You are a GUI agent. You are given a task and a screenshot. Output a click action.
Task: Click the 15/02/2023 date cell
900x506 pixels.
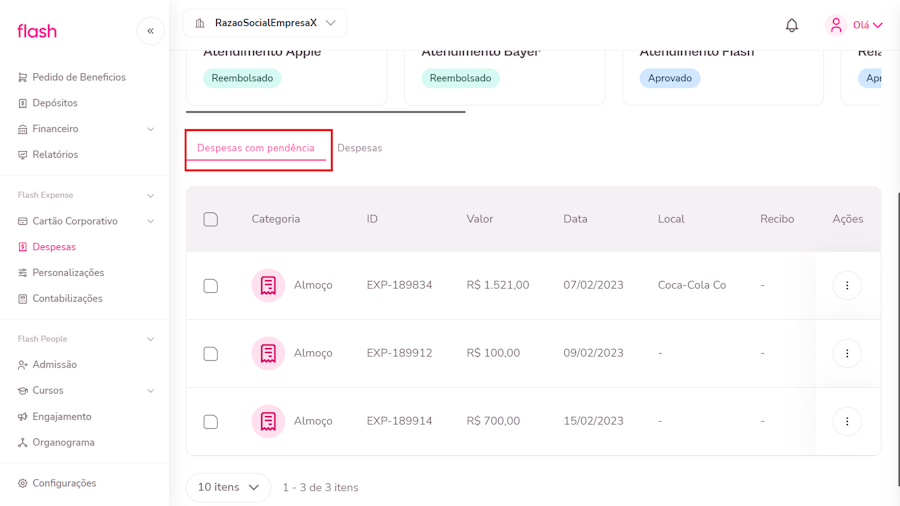[593, 421]
